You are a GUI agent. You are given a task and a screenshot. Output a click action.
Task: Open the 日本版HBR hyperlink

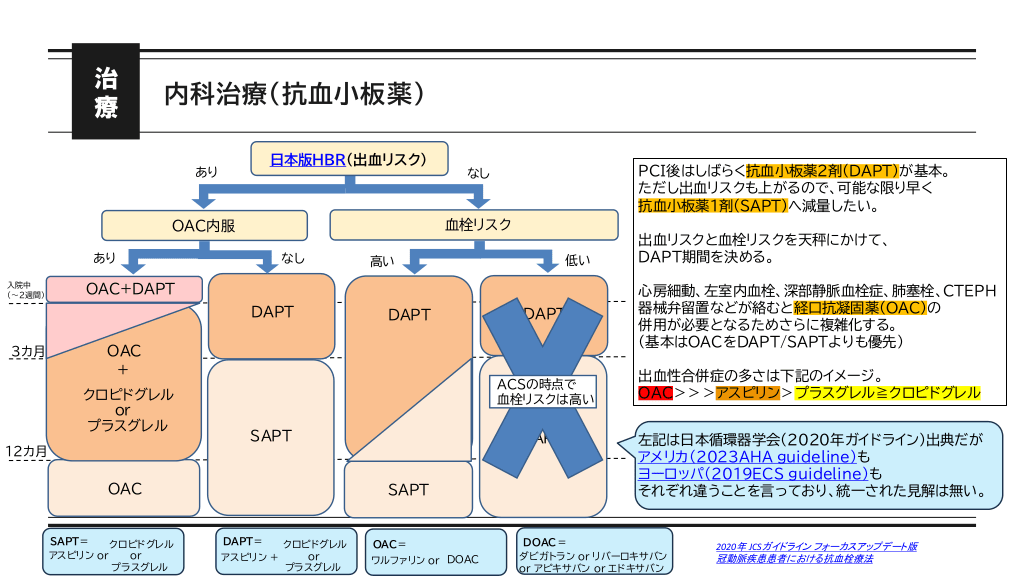pos(308,159)
